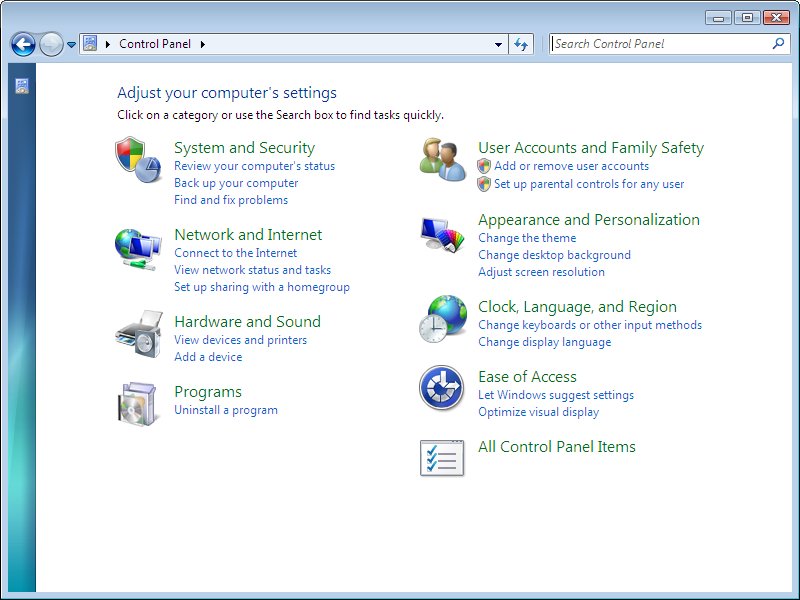Open All Control Panel Items heading

tap(557, 447)
